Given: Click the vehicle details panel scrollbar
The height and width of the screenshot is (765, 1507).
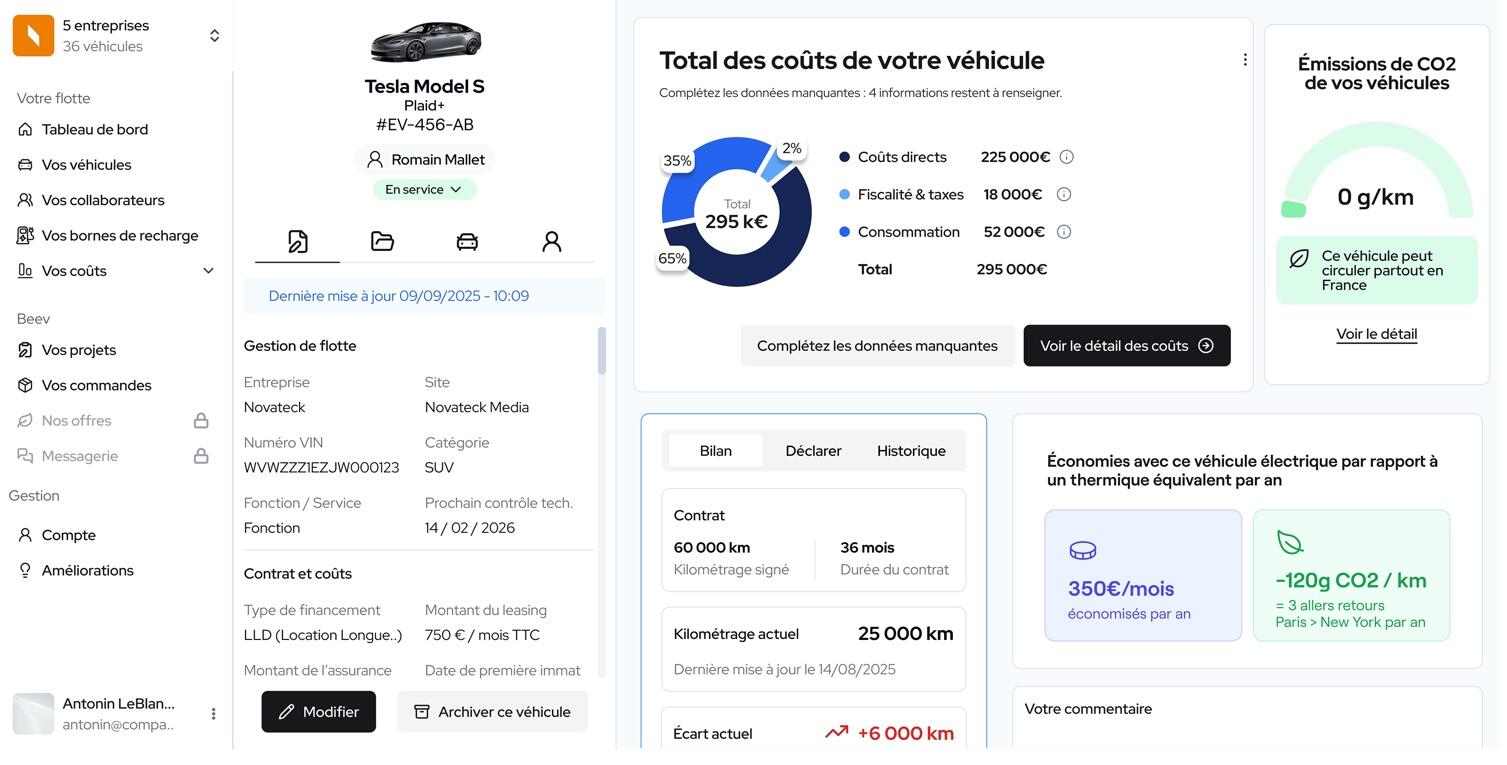Looking at the screenshot, I should click(601, 351).
